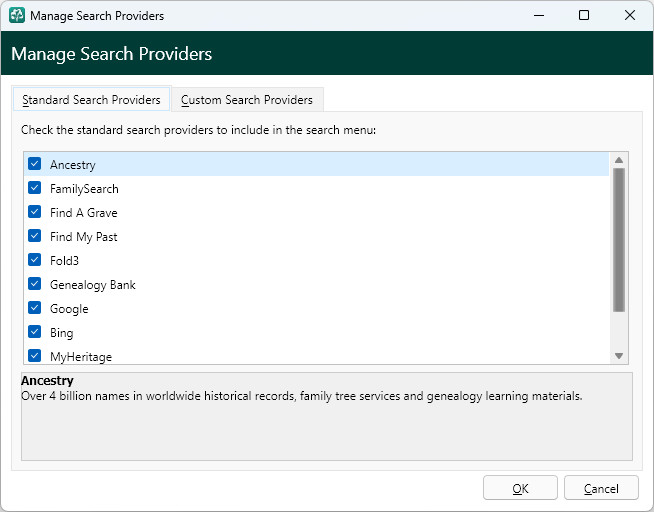Click the list scrollbar up arrow
654x512 pixels.
619,160
